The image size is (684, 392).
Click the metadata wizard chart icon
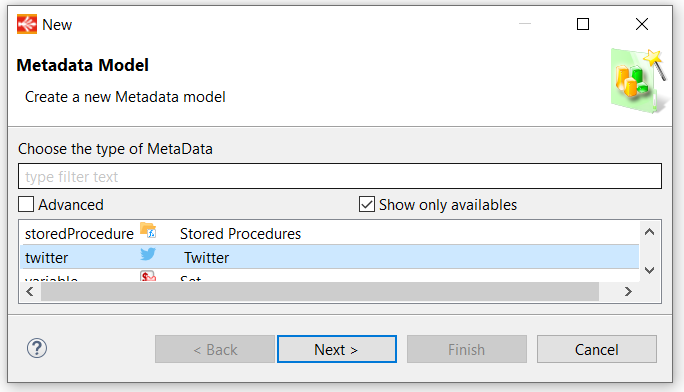click(x=639, y=81)
